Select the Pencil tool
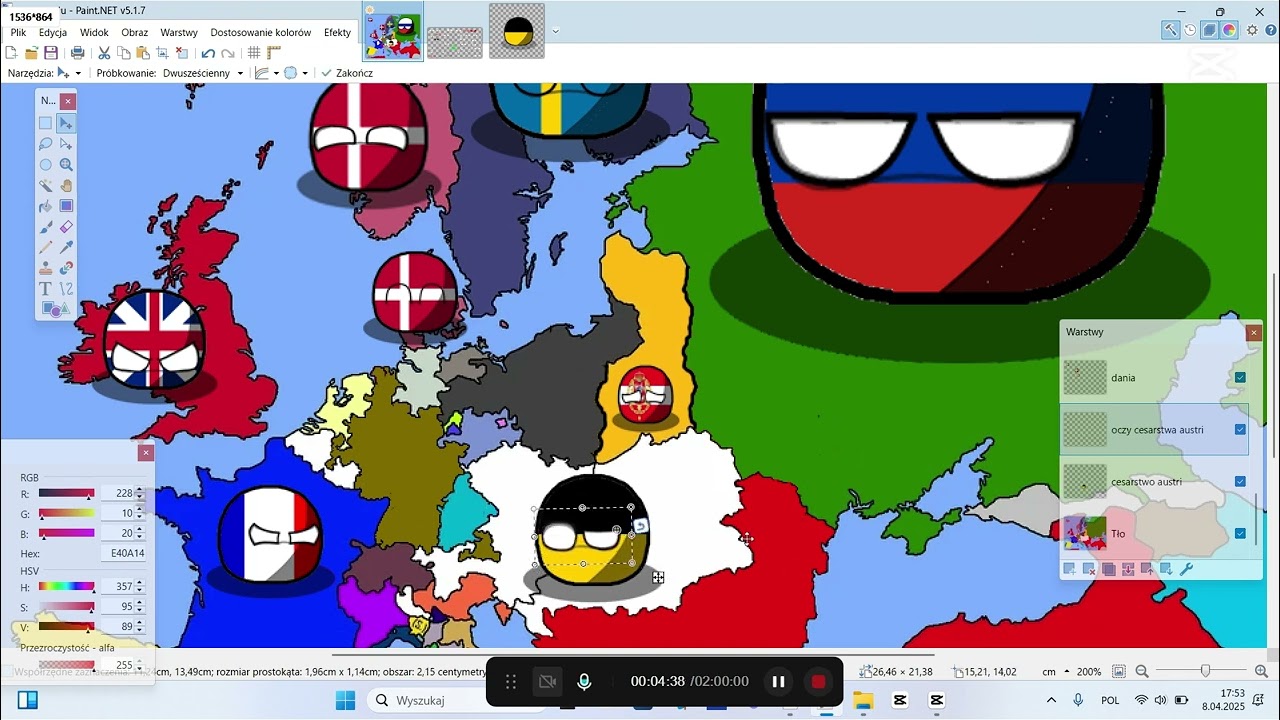Image resolution: width=1280 pixels, height=720 pixels. click(x=46, y=247)
